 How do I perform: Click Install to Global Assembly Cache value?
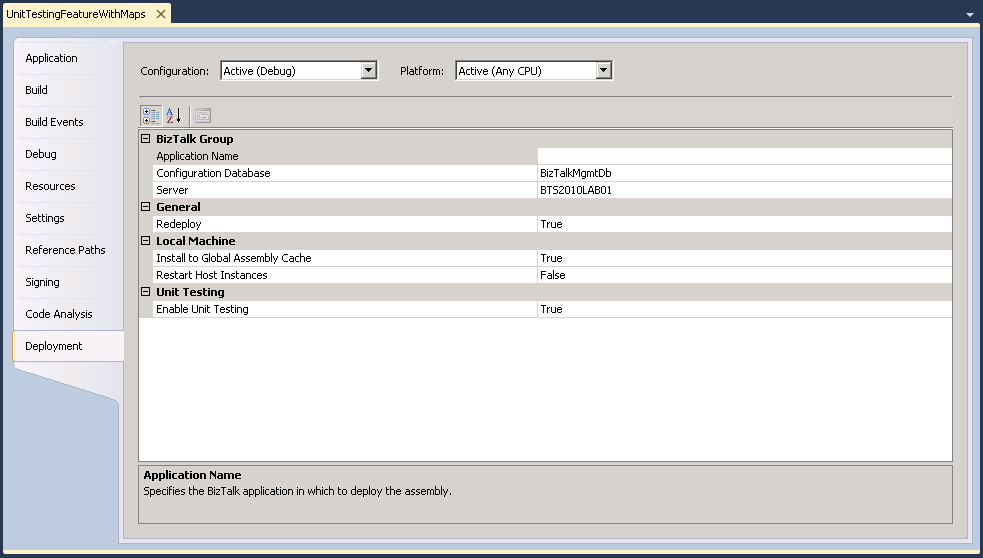744,258
